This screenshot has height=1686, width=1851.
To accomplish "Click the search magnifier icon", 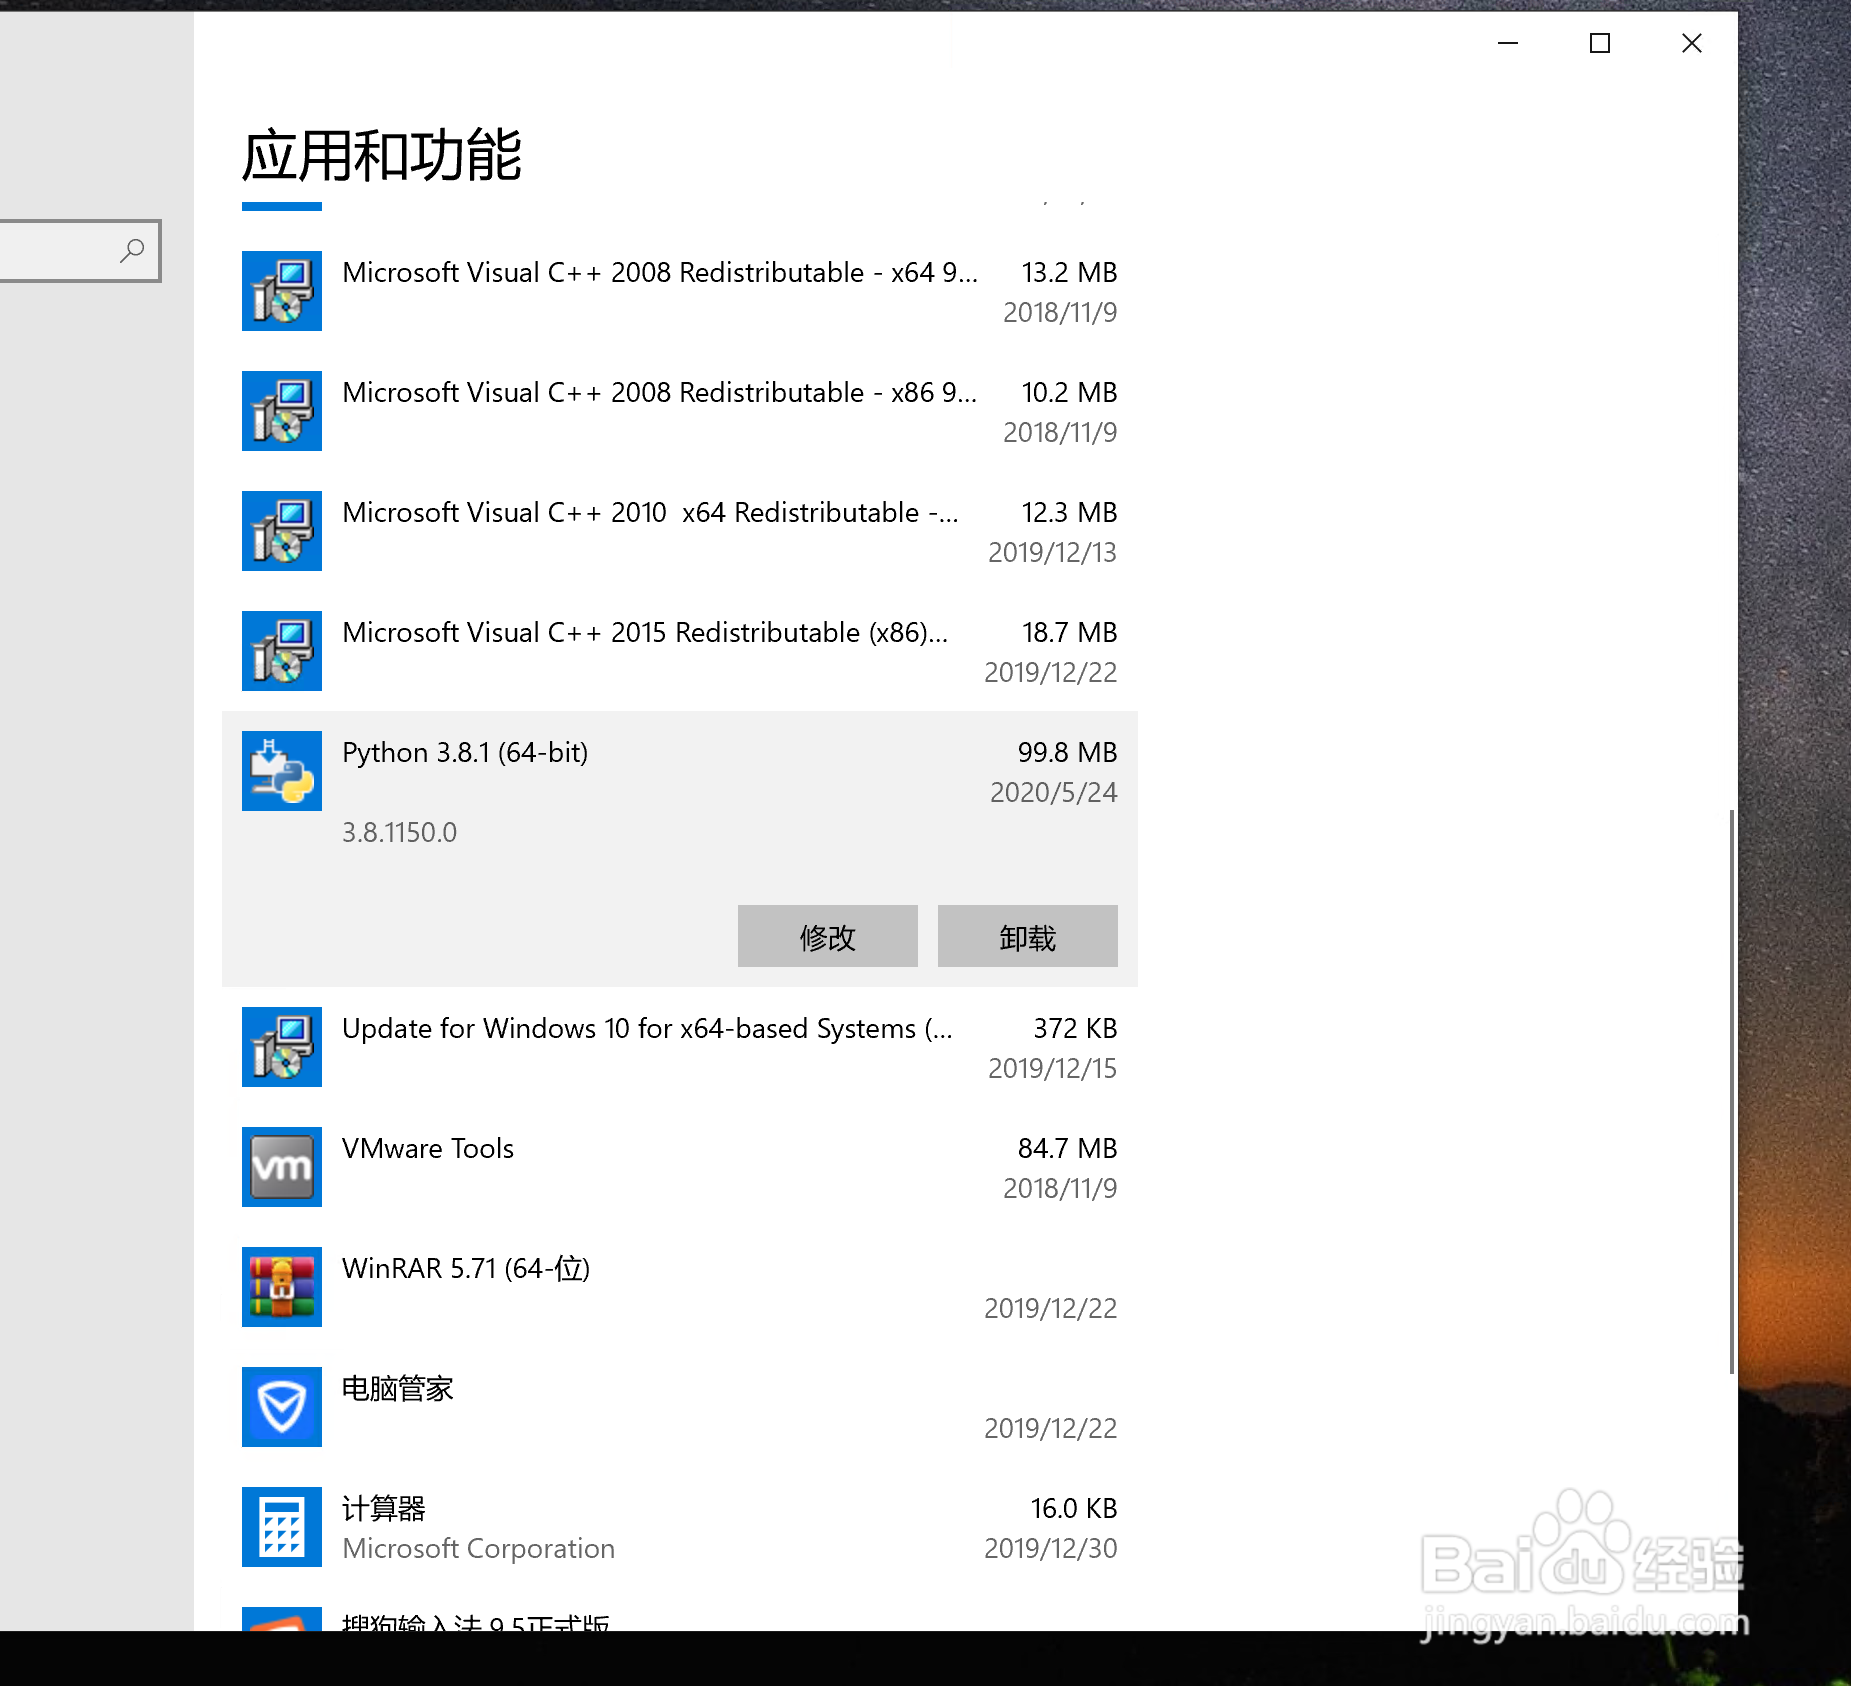I will (132, 250).
